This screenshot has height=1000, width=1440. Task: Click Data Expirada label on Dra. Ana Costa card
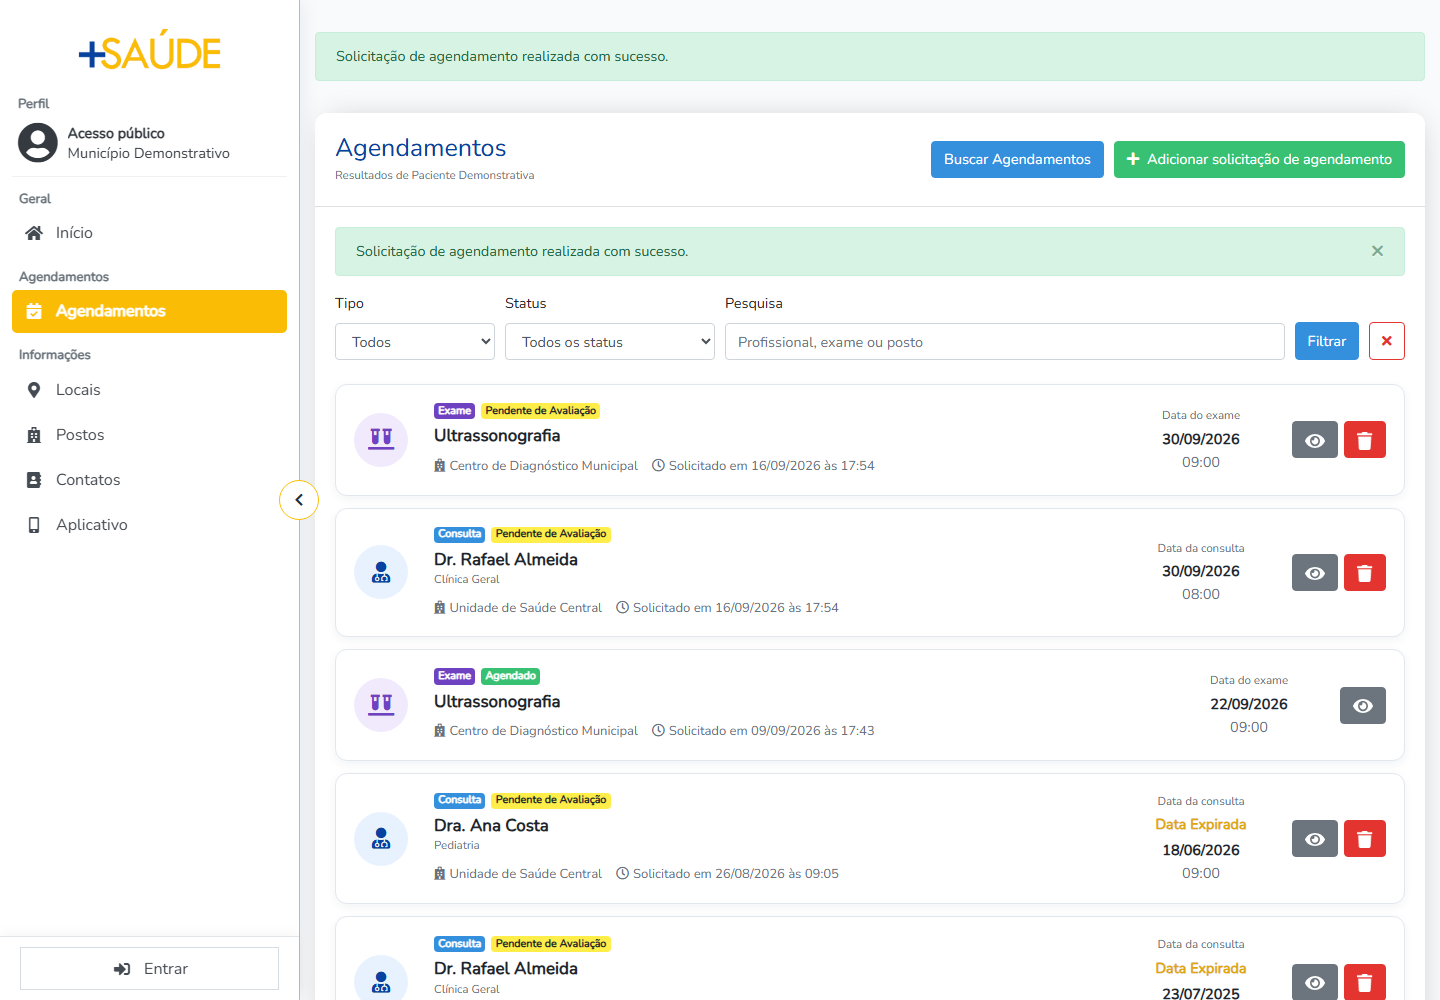(x=1201, y=824)
